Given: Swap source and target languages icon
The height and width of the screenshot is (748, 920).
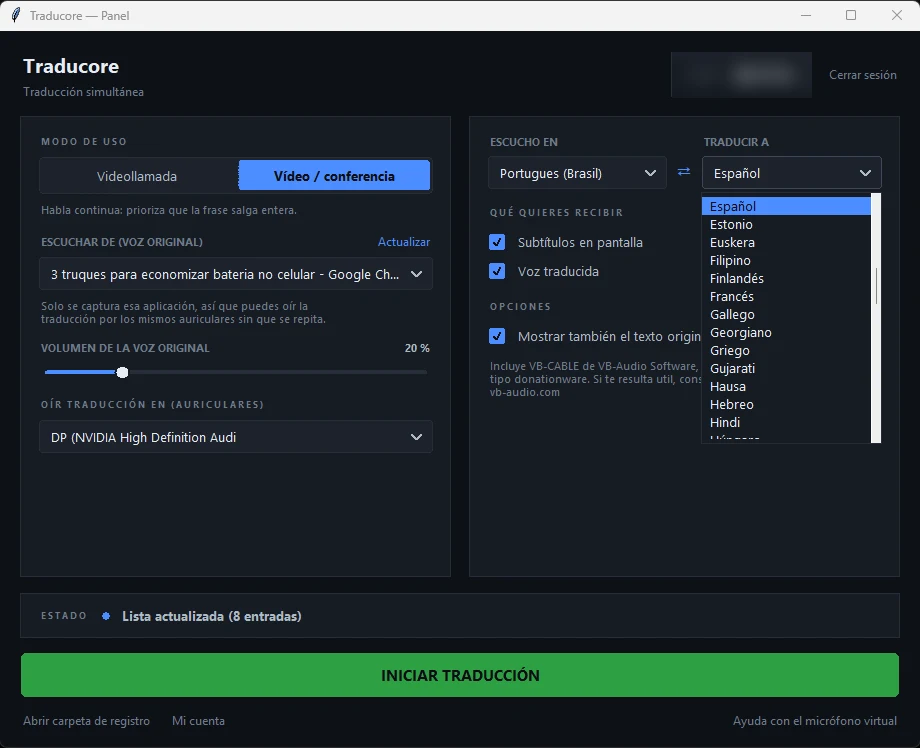Looking at the screenshot, I should pos(684,172).
